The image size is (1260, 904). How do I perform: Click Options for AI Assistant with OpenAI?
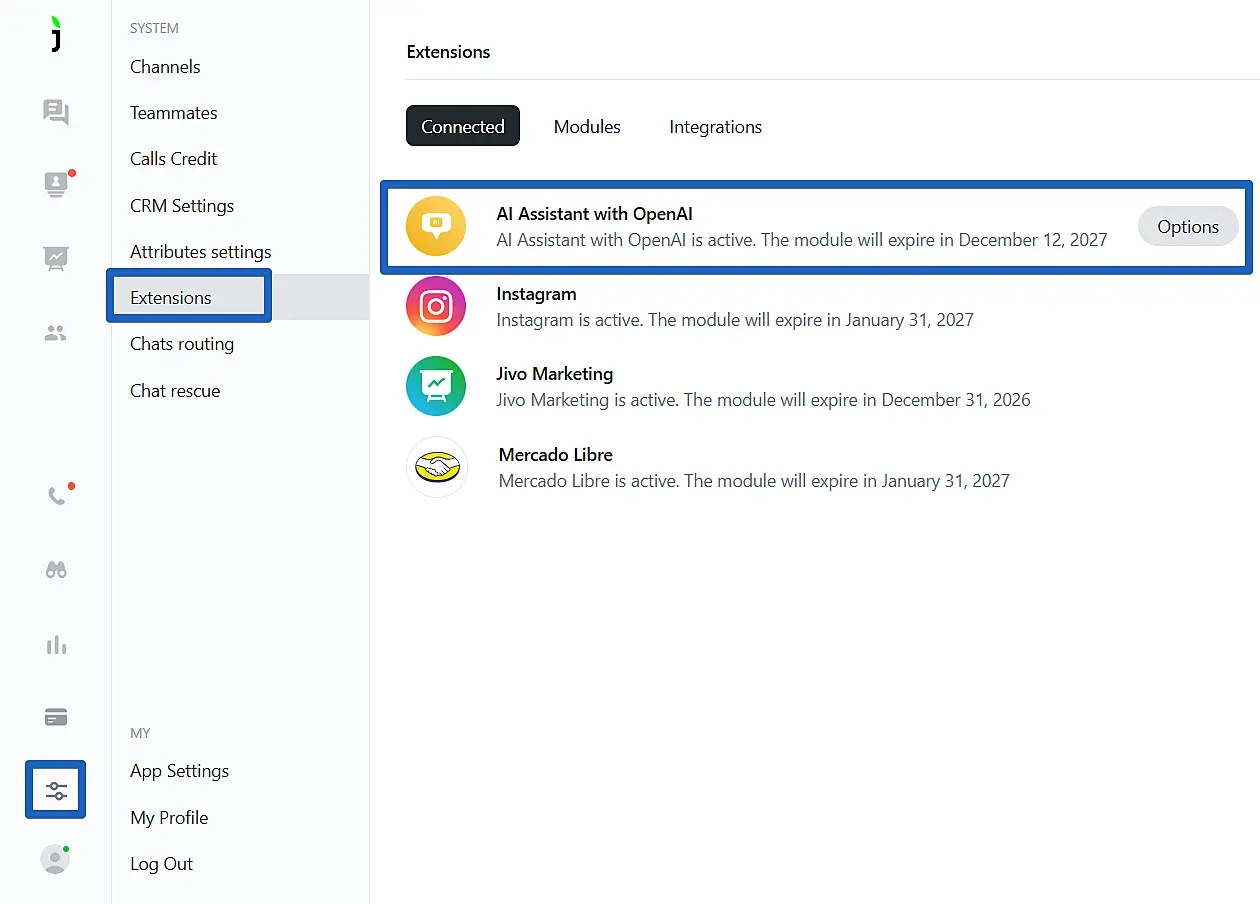[x=1187, y=227]
